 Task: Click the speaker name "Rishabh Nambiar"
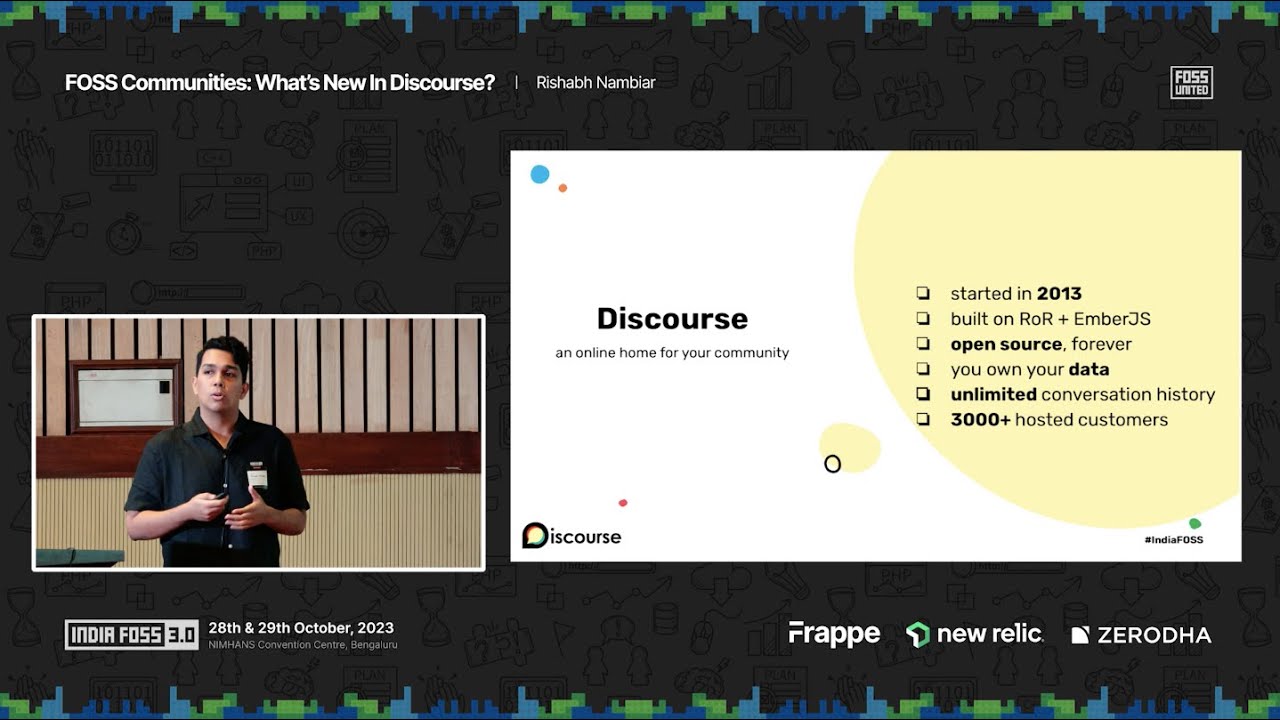[x=596, y=83]
